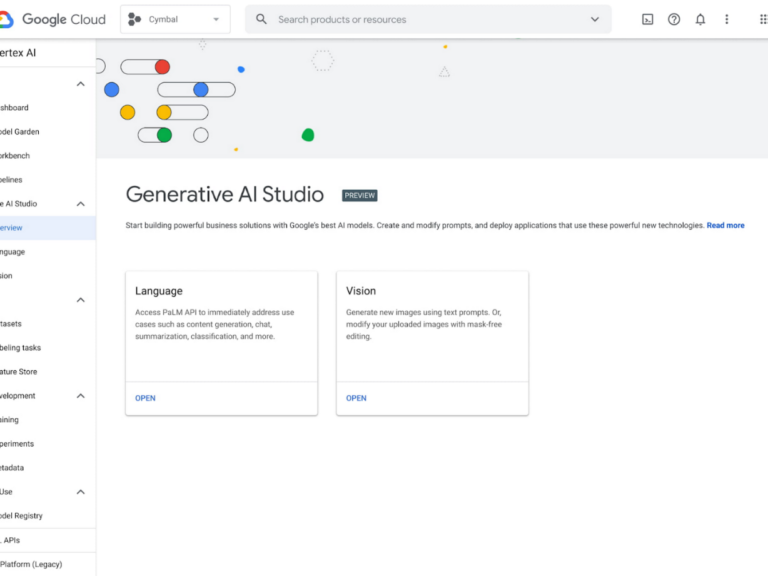Image resolution: width=768 pixels, height=576 pixels.
Task: Open the three-dot more options menu
Action: pyautogui.click(x=727, y=19)
